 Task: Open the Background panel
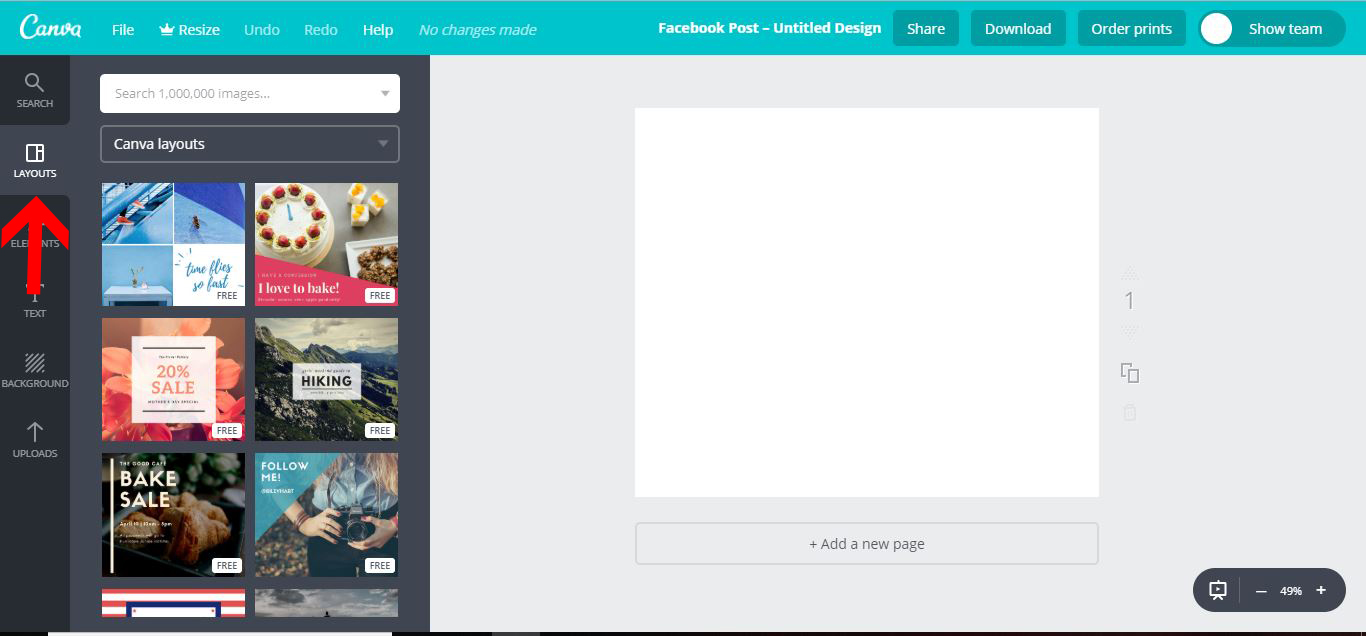35,369
